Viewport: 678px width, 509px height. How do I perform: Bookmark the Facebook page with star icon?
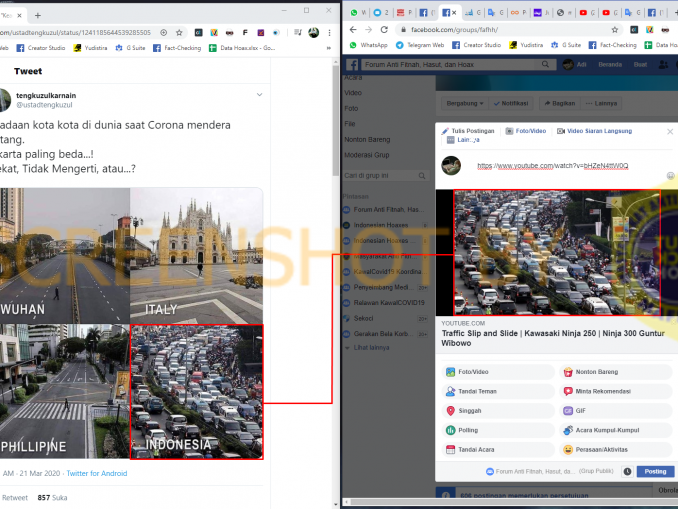pyautogui.click(x=614, y=30)
